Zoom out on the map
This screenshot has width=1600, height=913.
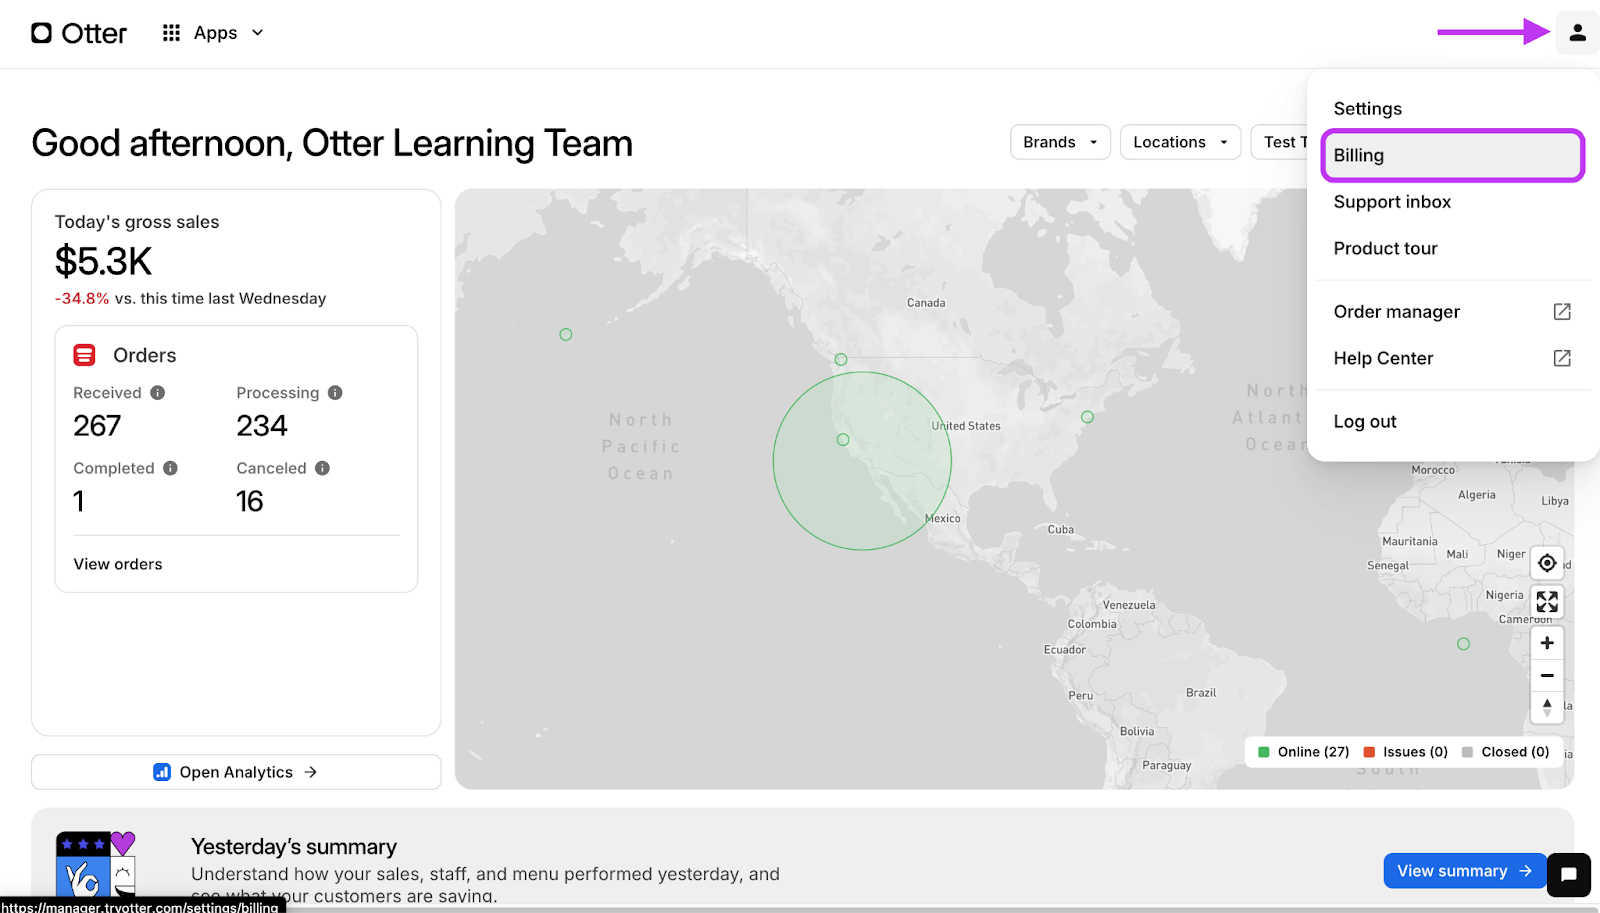pos(1547,676)
